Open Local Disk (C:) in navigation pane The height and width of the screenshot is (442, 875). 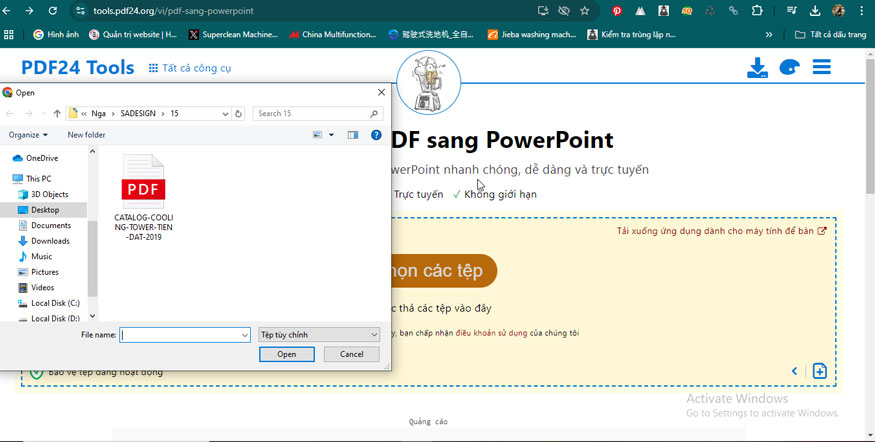point(55,303)
